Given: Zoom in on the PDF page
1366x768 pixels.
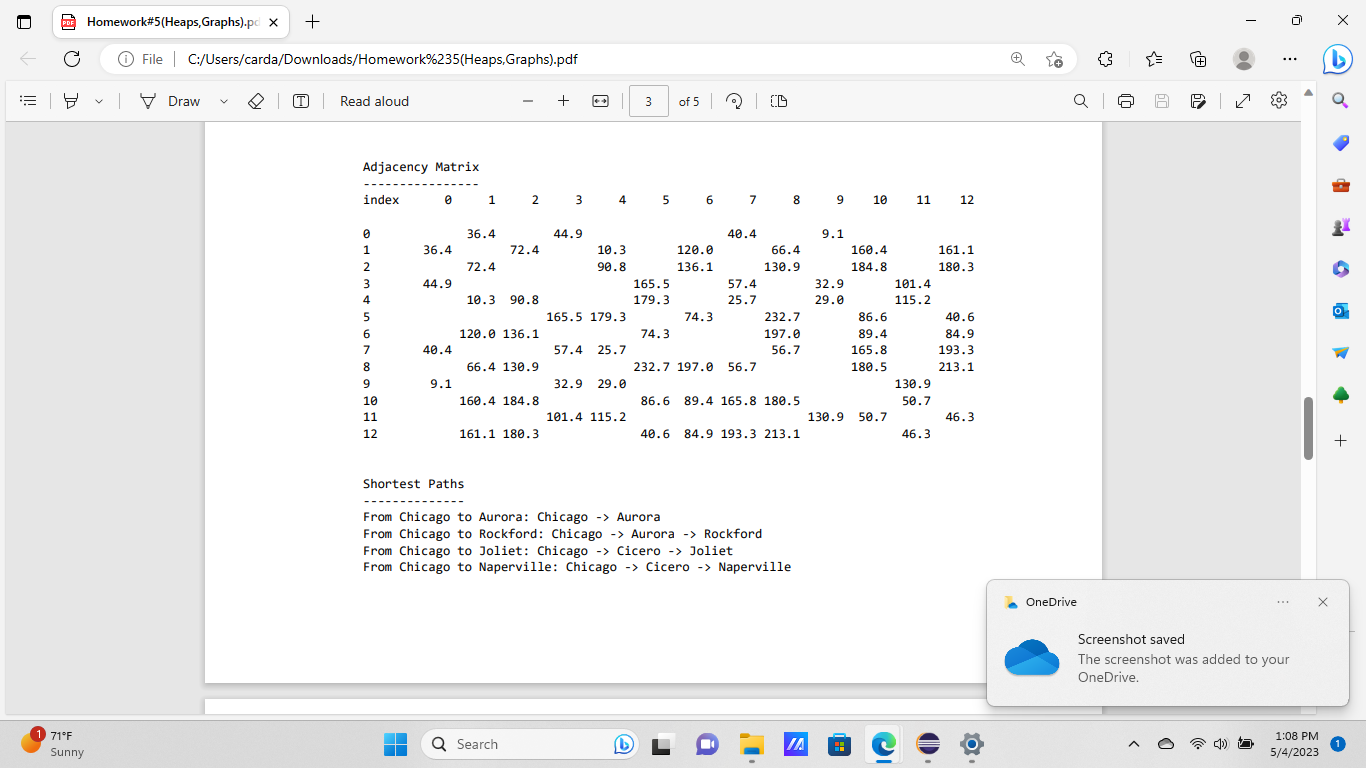Looking at the screenshot, I should 563,100.
